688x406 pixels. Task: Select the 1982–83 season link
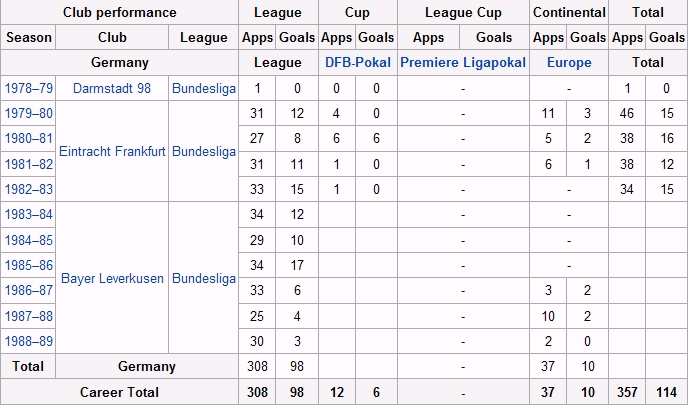(x=28, y=190)
